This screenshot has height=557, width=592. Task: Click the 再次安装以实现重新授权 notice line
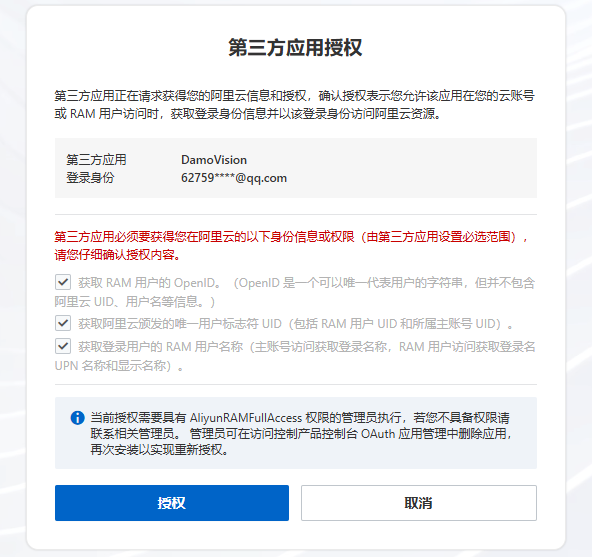click(x=159, y=450)
